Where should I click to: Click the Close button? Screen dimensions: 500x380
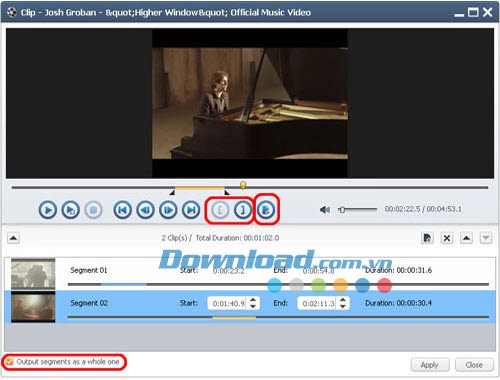474,365
